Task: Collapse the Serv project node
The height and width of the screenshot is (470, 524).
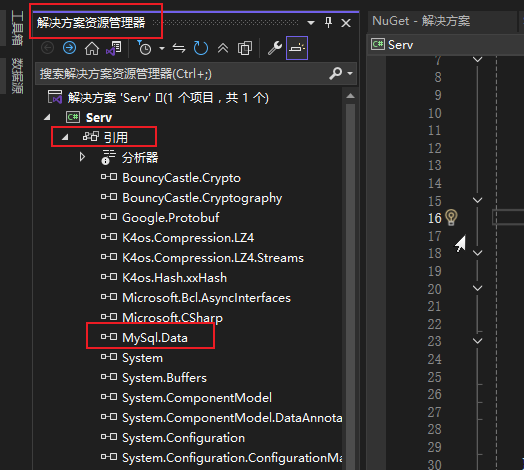Action: [x=47, y=117]
